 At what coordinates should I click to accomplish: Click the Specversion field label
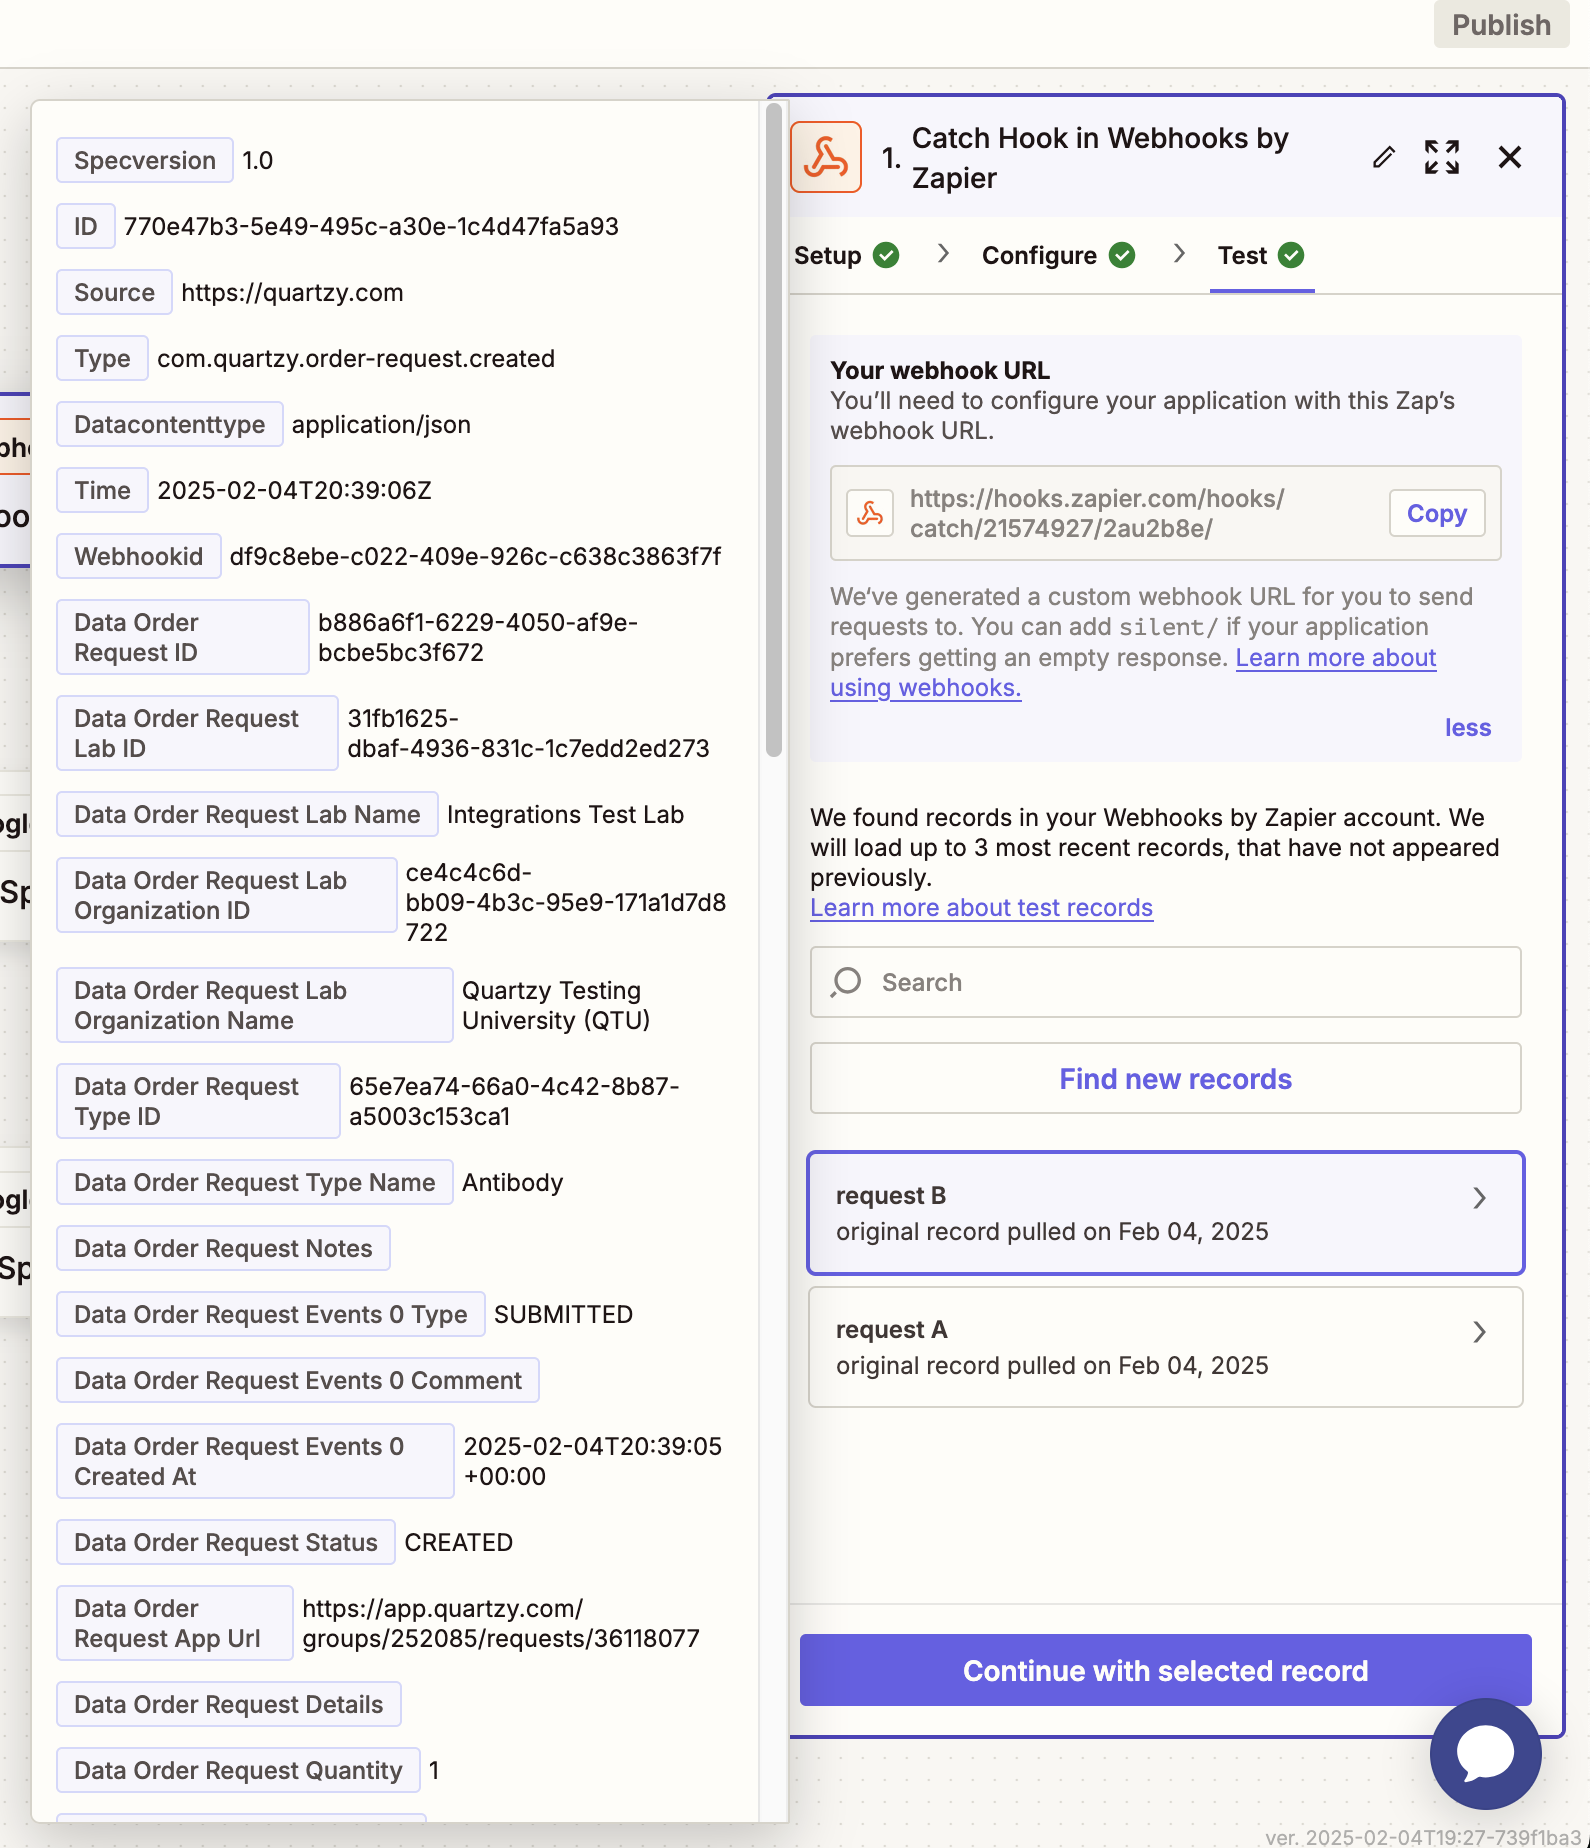(145, 160)
